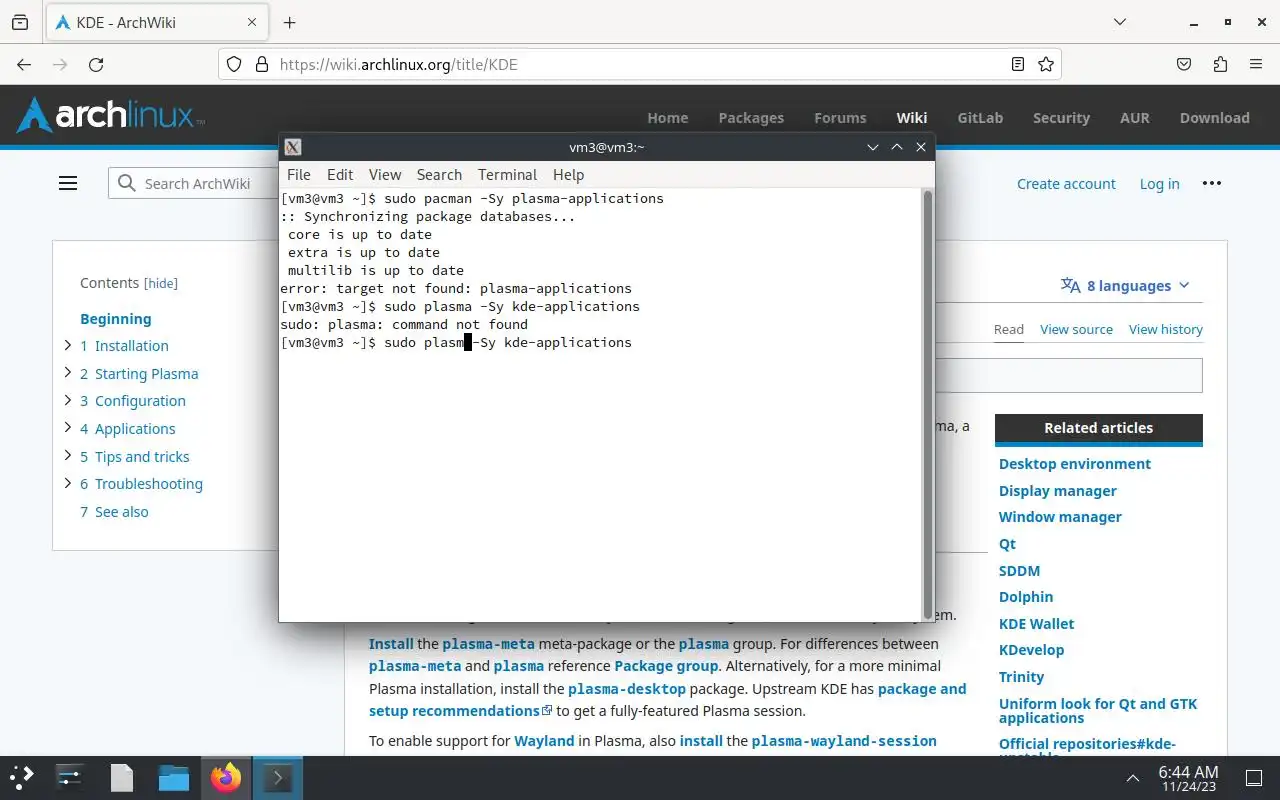Open the KDE application launcher

point(22,777)
